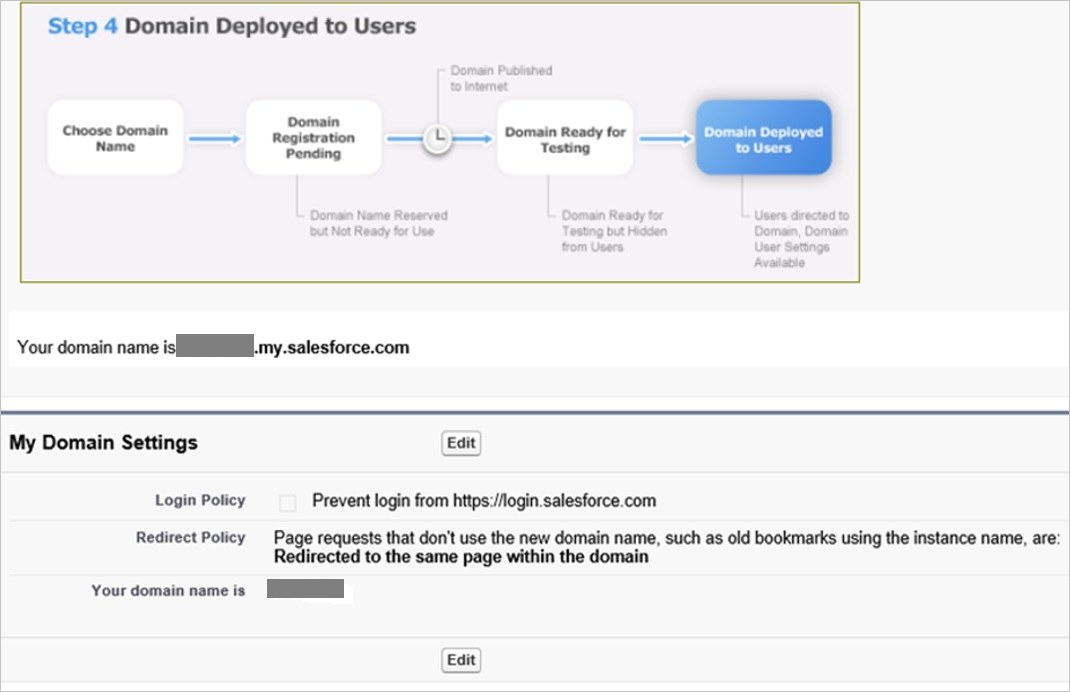Click the Login Policy label
The image size is (1070, 692).
[x=200, y=500]
